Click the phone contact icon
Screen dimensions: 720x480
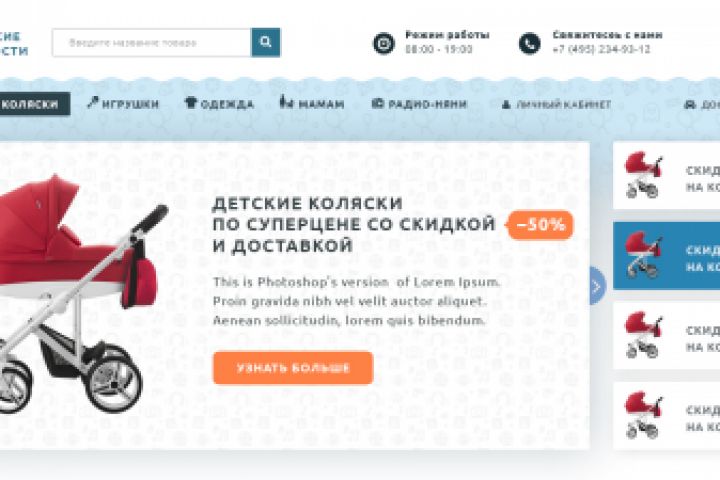tap(529, 44)
